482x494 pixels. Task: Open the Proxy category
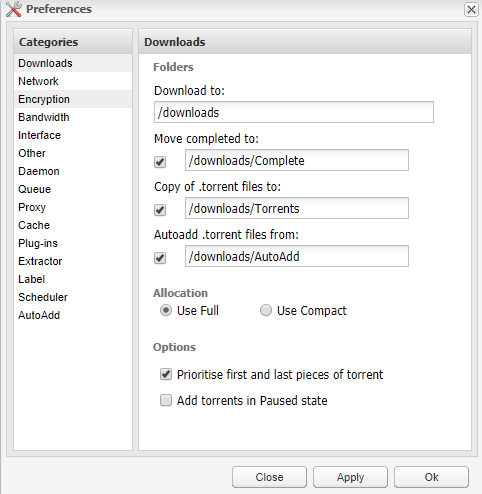point(73,207)
